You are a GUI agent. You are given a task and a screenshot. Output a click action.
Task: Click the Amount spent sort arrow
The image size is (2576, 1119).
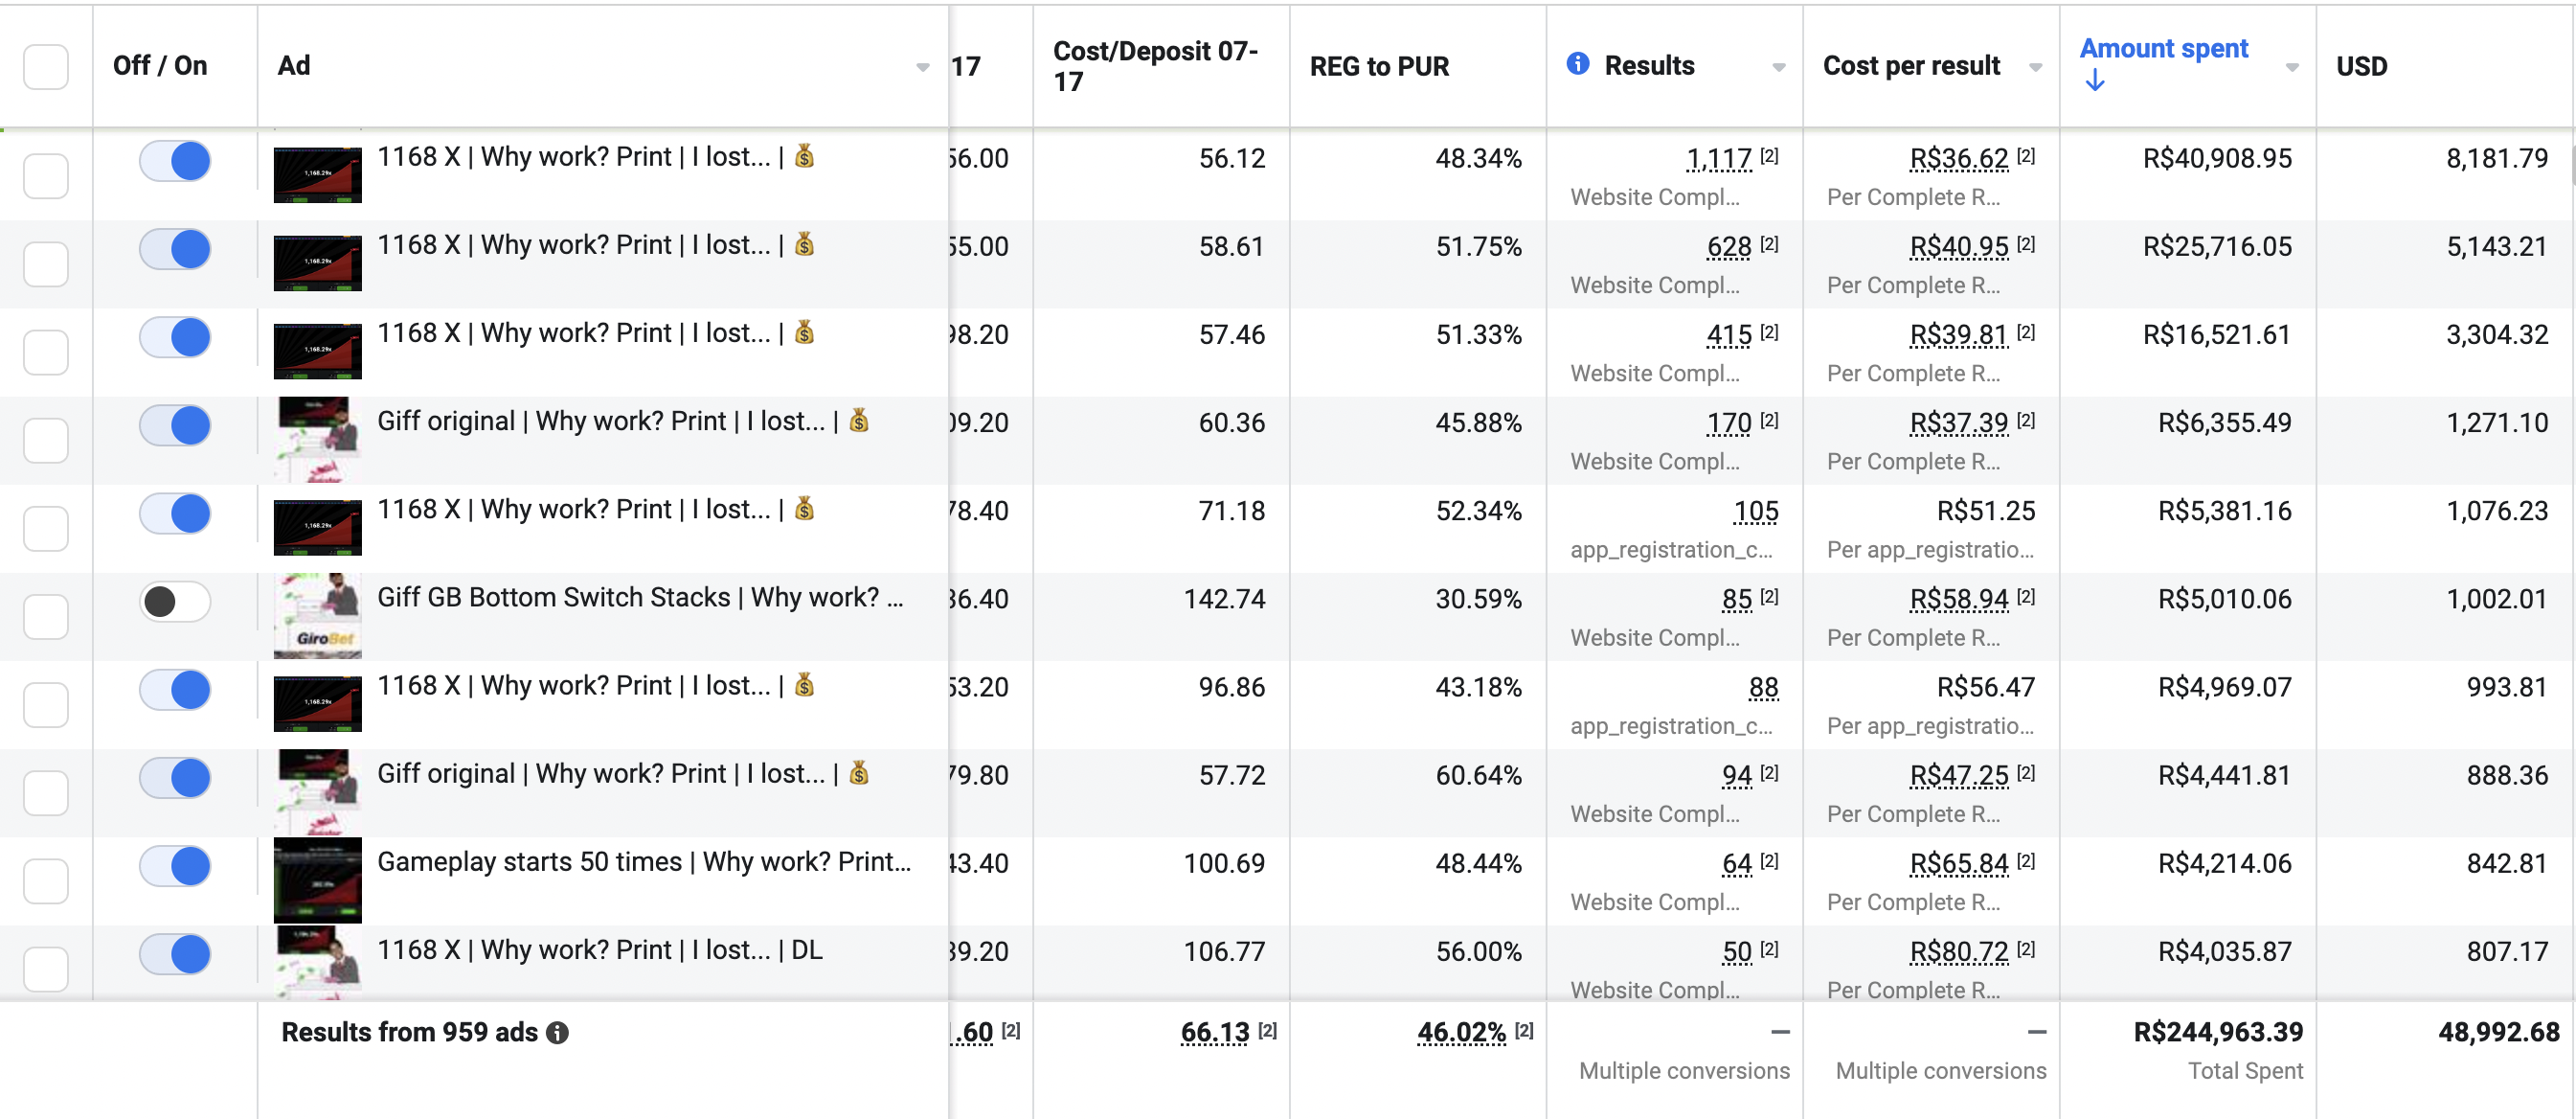[x=2094, y=82]
